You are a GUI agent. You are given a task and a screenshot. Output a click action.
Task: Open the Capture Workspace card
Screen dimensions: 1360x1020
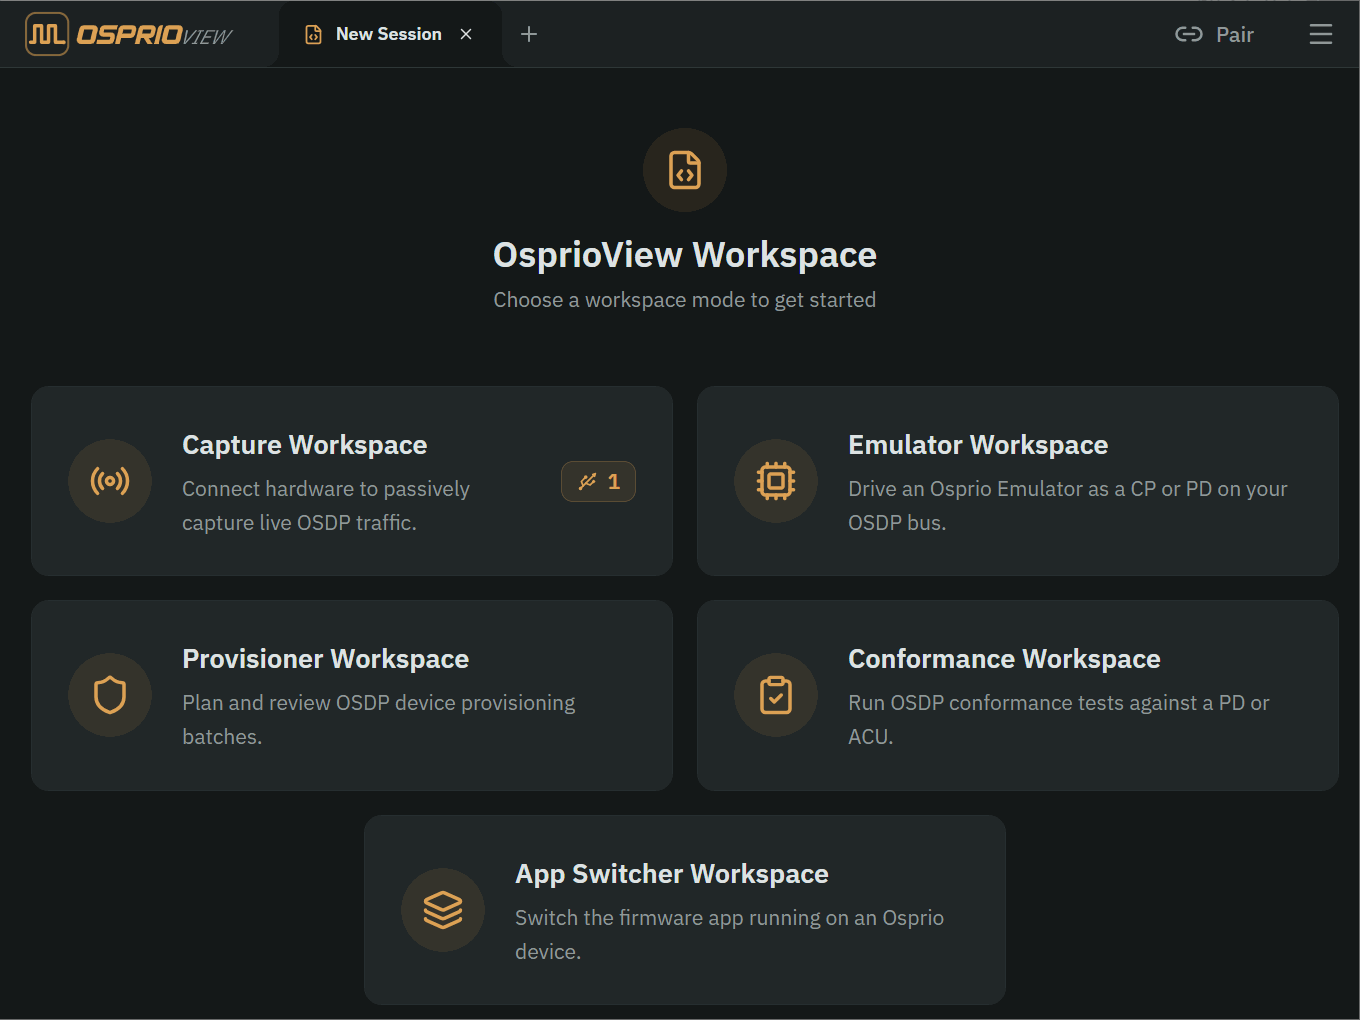(x=352, y=481)
